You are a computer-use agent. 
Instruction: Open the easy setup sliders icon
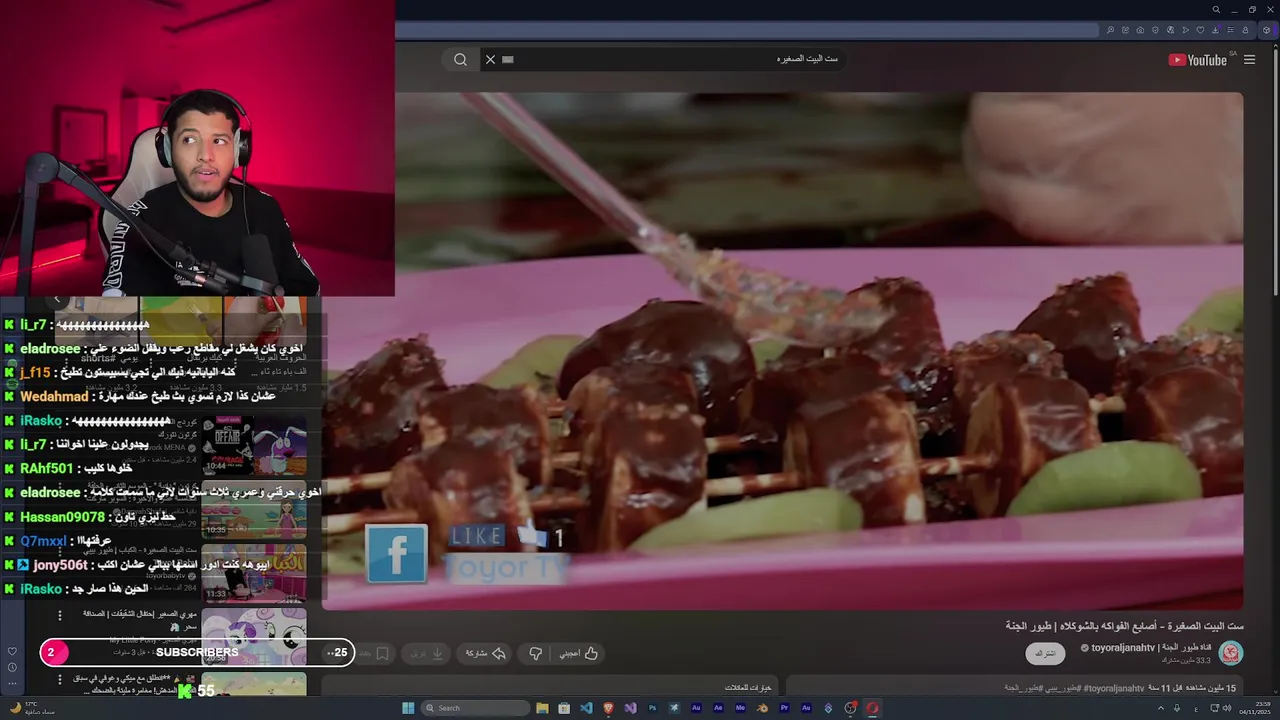1230,30
